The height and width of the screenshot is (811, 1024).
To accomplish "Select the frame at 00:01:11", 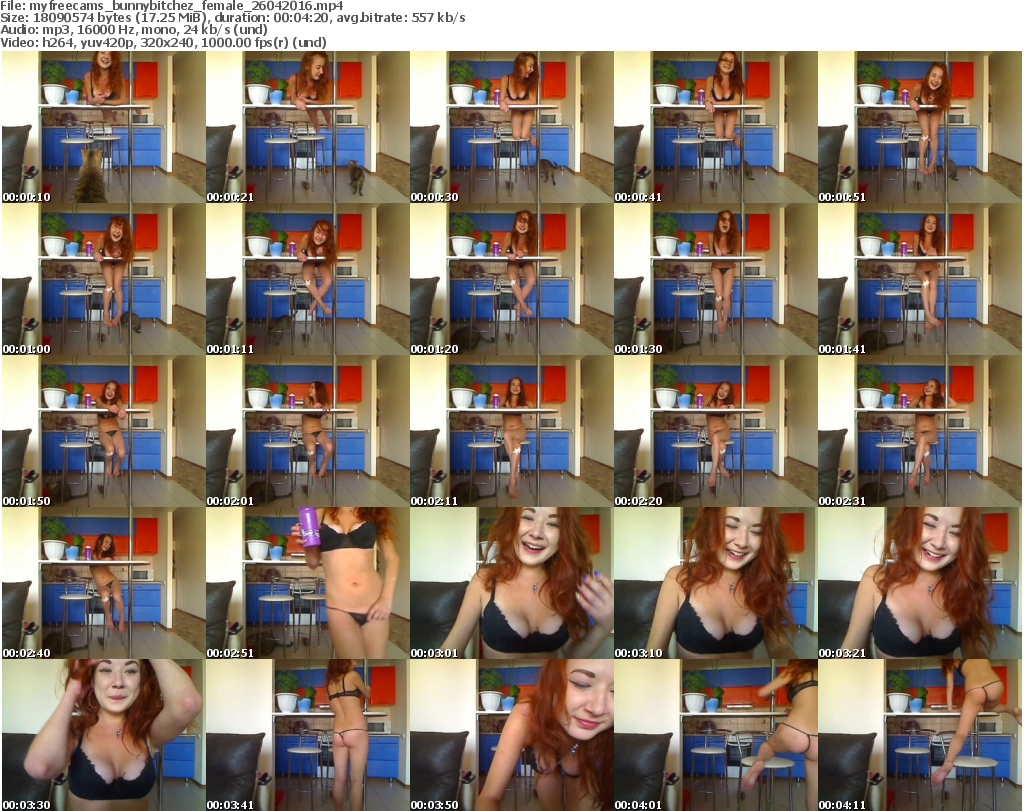I will tap(308, 279).
